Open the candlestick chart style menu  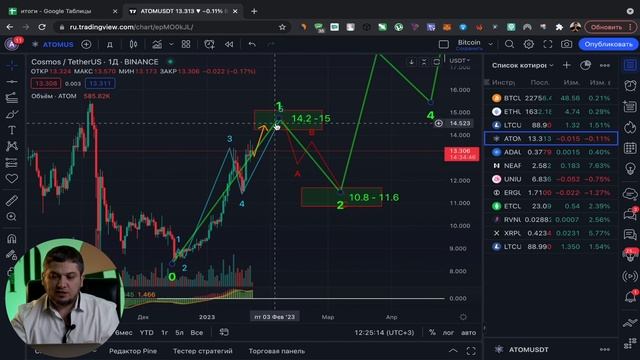click(133, 44)
